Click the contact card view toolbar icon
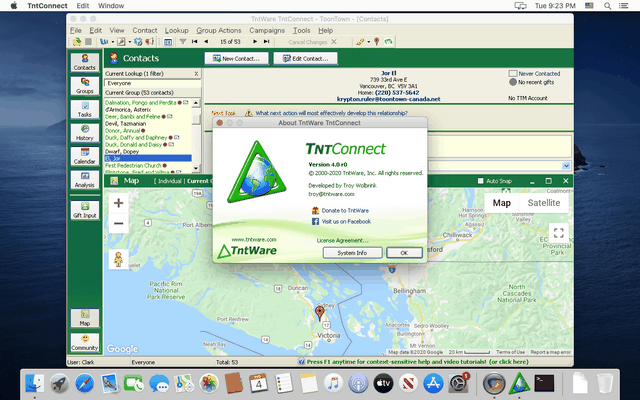640x400 pixels. (x=168, y=42)
